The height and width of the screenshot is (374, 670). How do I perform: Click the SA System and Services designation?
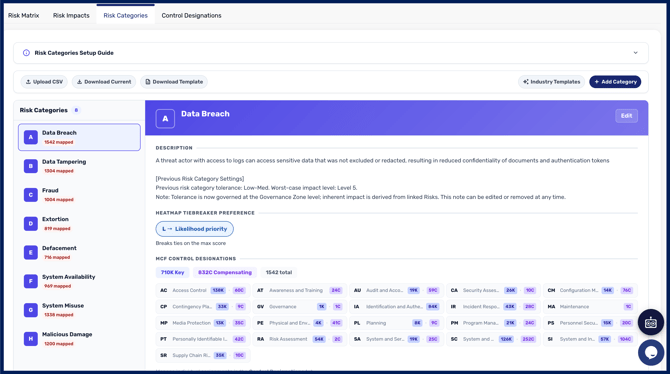point(397,339)
